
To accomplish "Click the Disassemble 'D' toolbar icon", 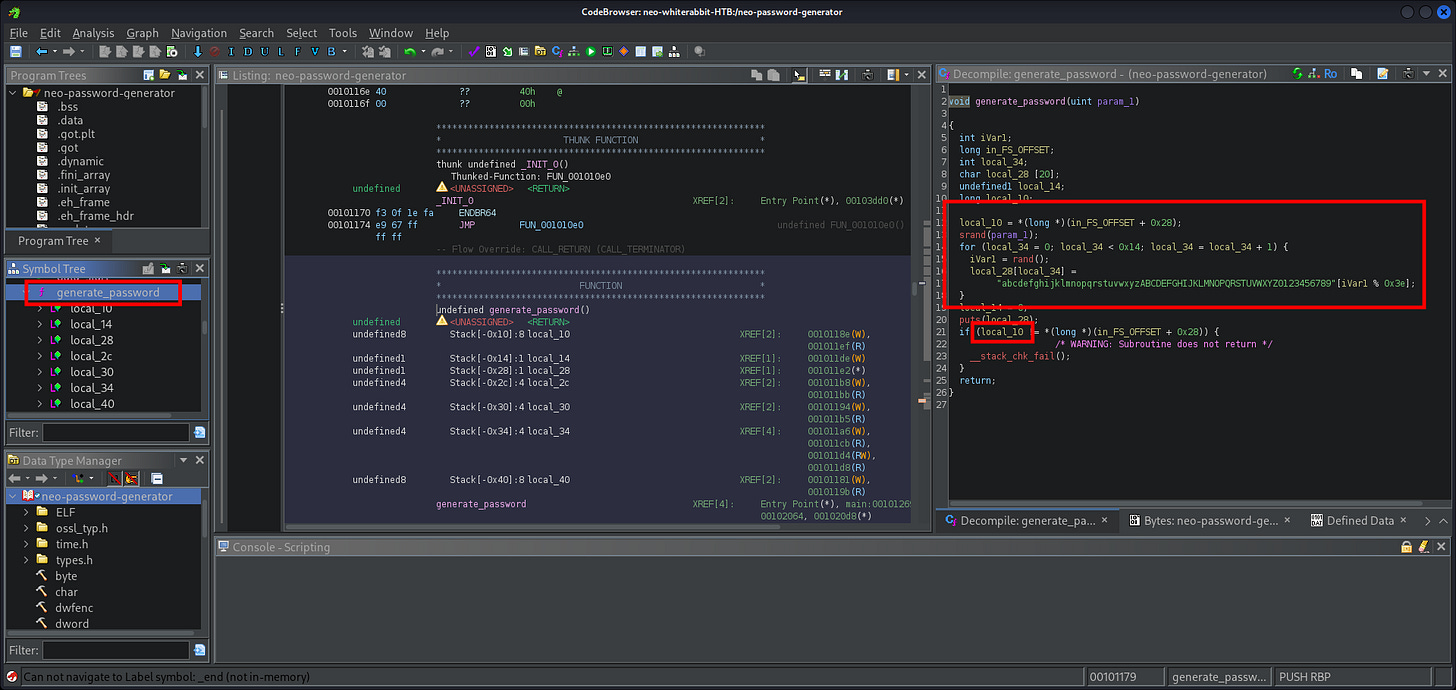I will [x=247, y=52].
